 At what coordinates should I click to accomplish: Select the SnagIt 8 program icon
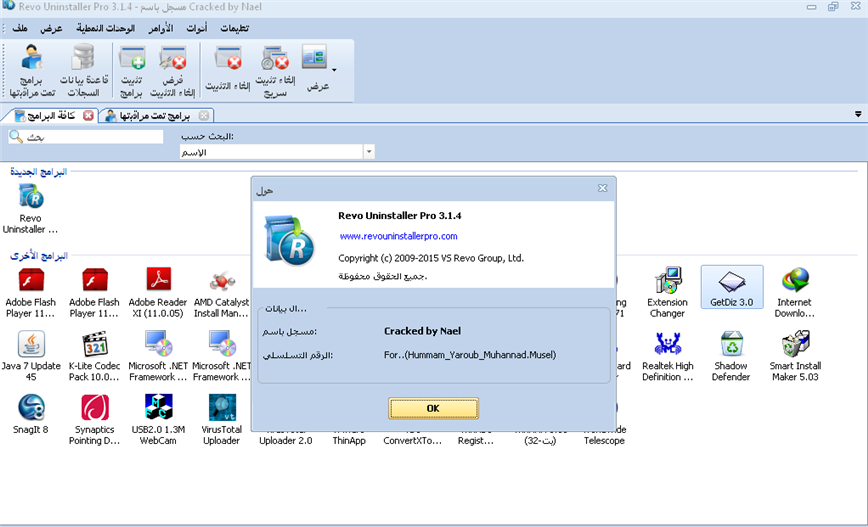(31, 418)
